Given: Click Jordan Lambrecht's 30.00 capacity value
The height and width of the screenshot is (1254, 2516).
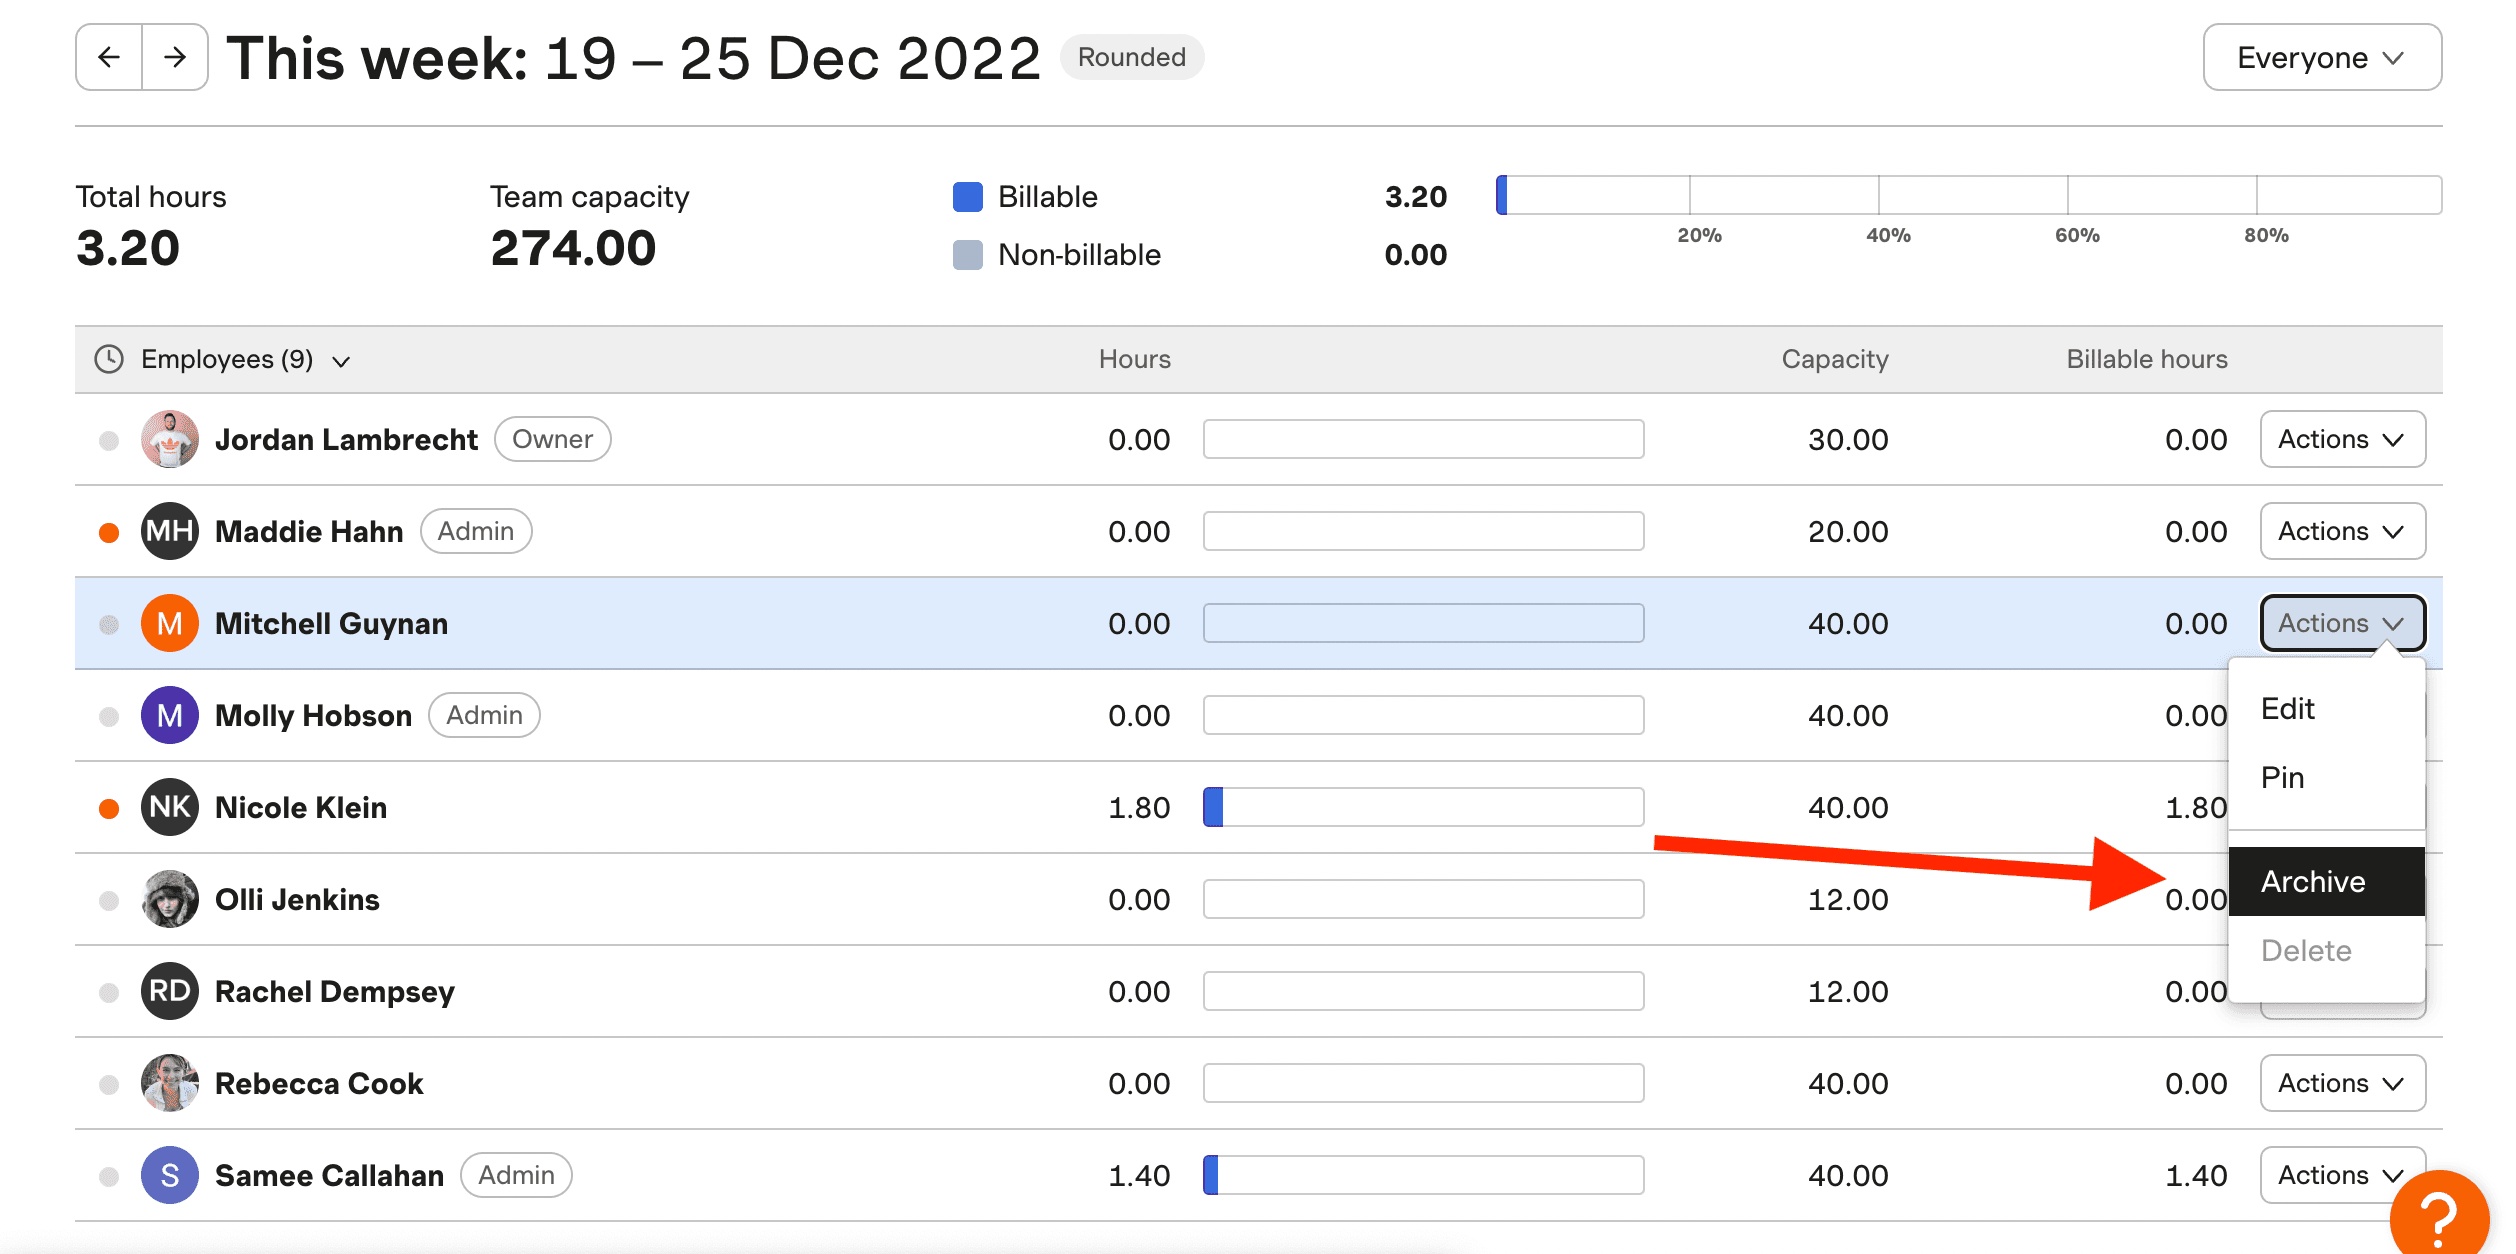Looking at the screenshot, I should point(1848,439).
